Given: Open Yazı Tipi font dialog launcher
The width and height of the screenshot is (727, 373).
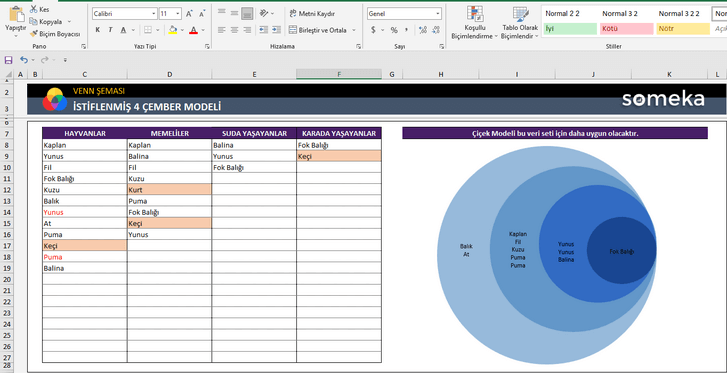Looking at the screenshot, I should (207, 46).
